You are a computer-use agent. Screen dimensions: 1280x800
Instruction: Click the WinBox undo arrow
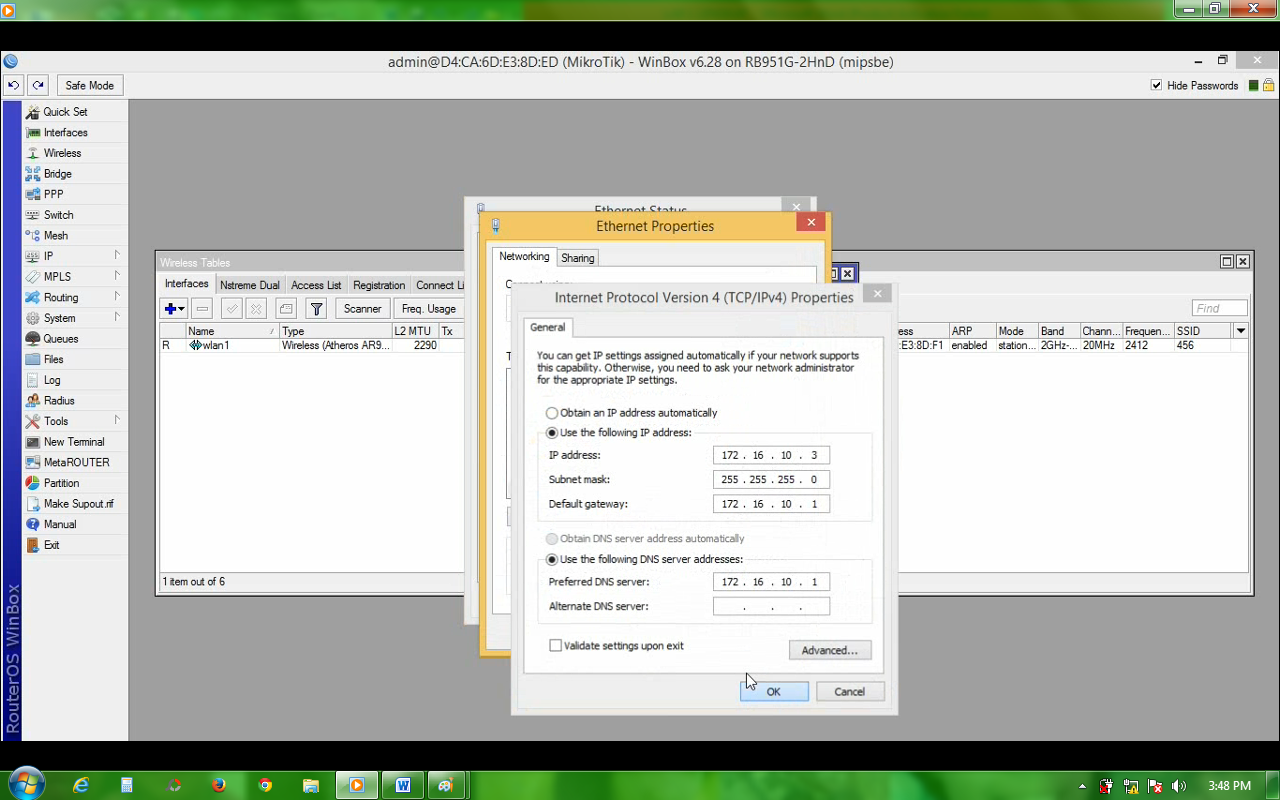point(14,86)
